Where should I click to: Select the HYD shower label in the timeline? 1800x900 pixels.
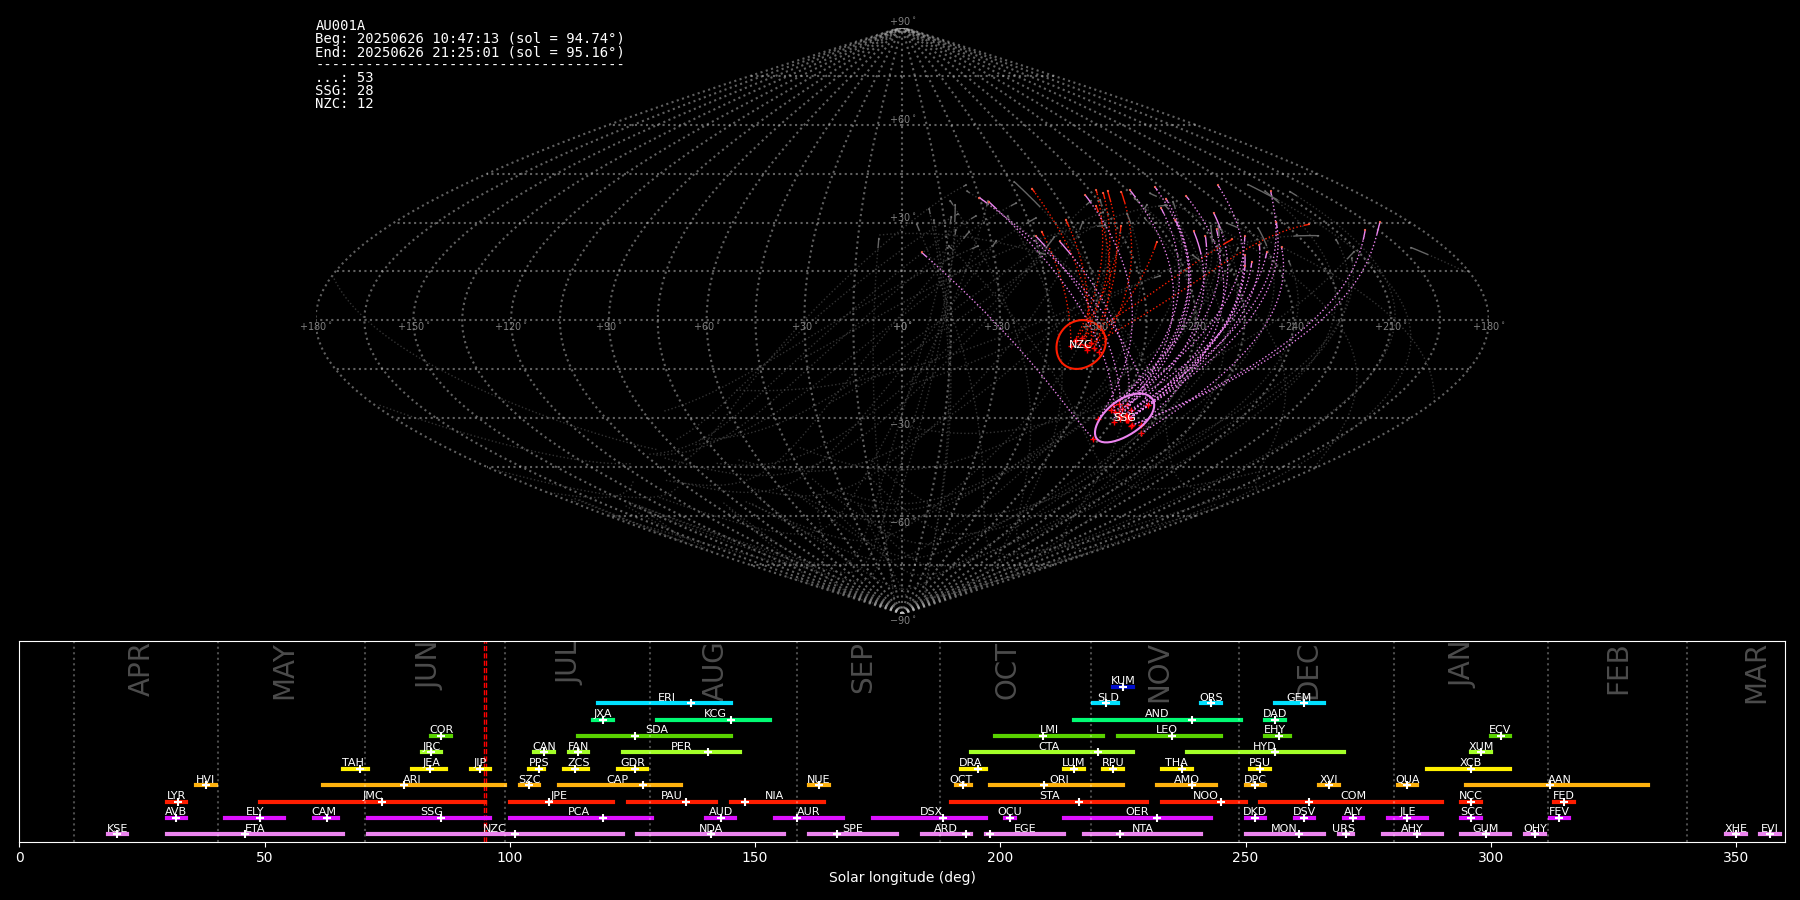pyautogui.click(x=1264, y=747)
